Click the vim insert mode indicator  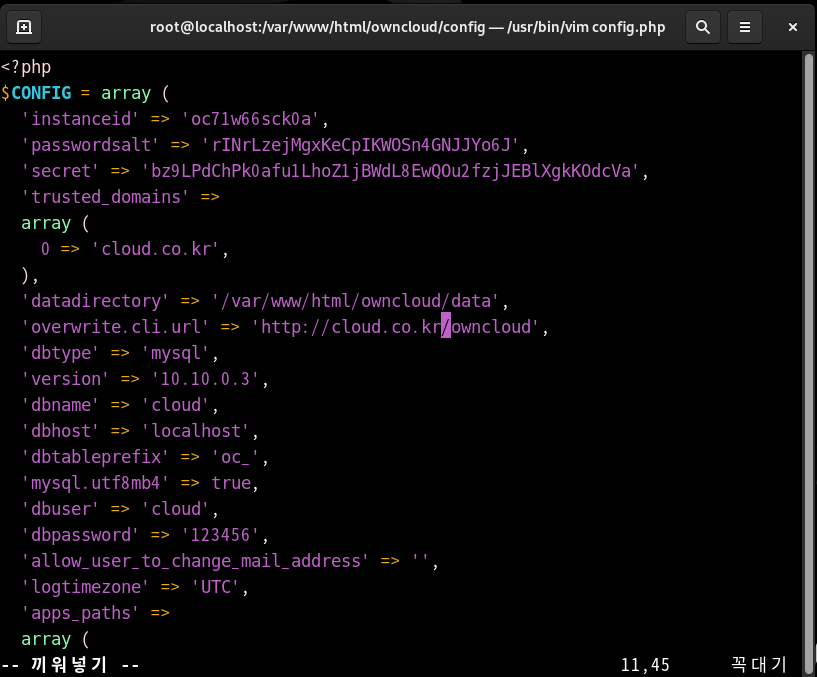click(x=70, y=665)
